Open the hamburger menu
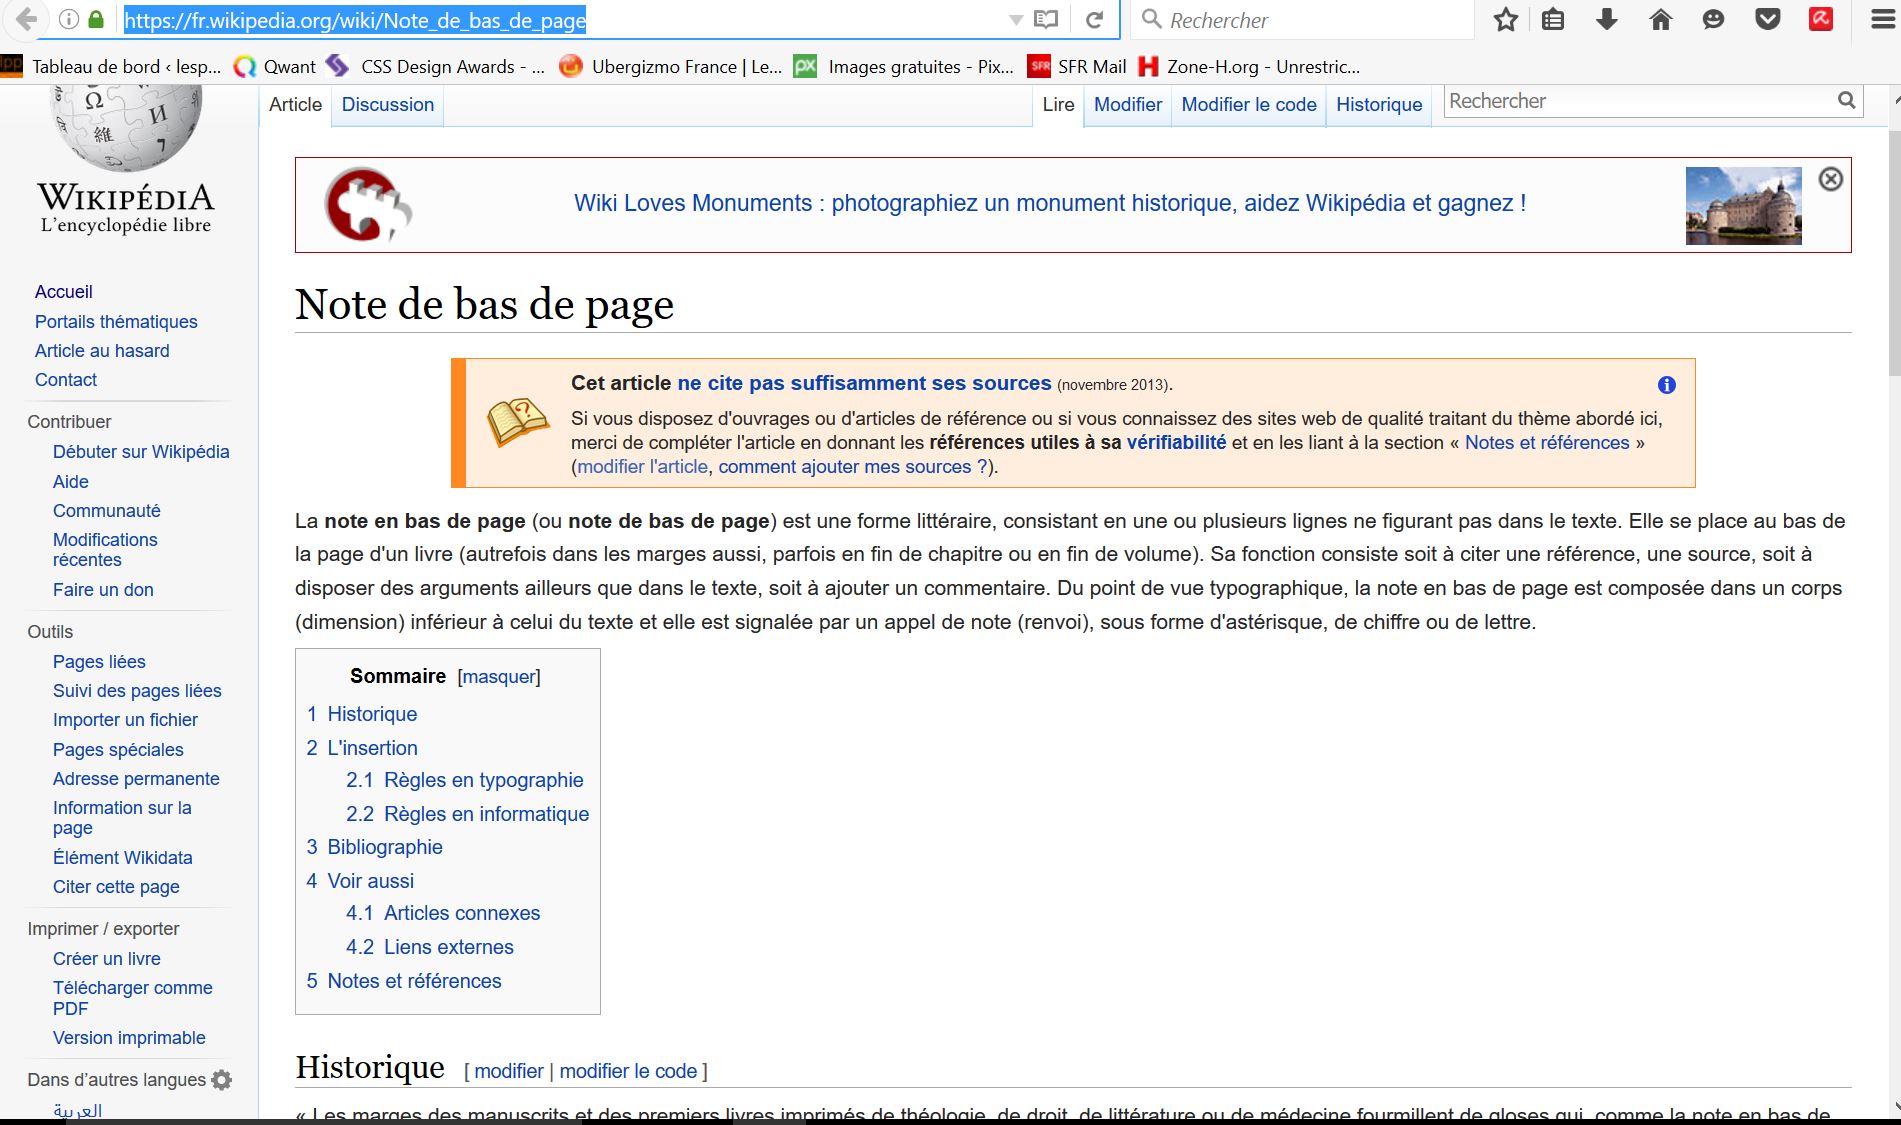The width and height of the screenshot is (1901, 1125). [1883, 20]
